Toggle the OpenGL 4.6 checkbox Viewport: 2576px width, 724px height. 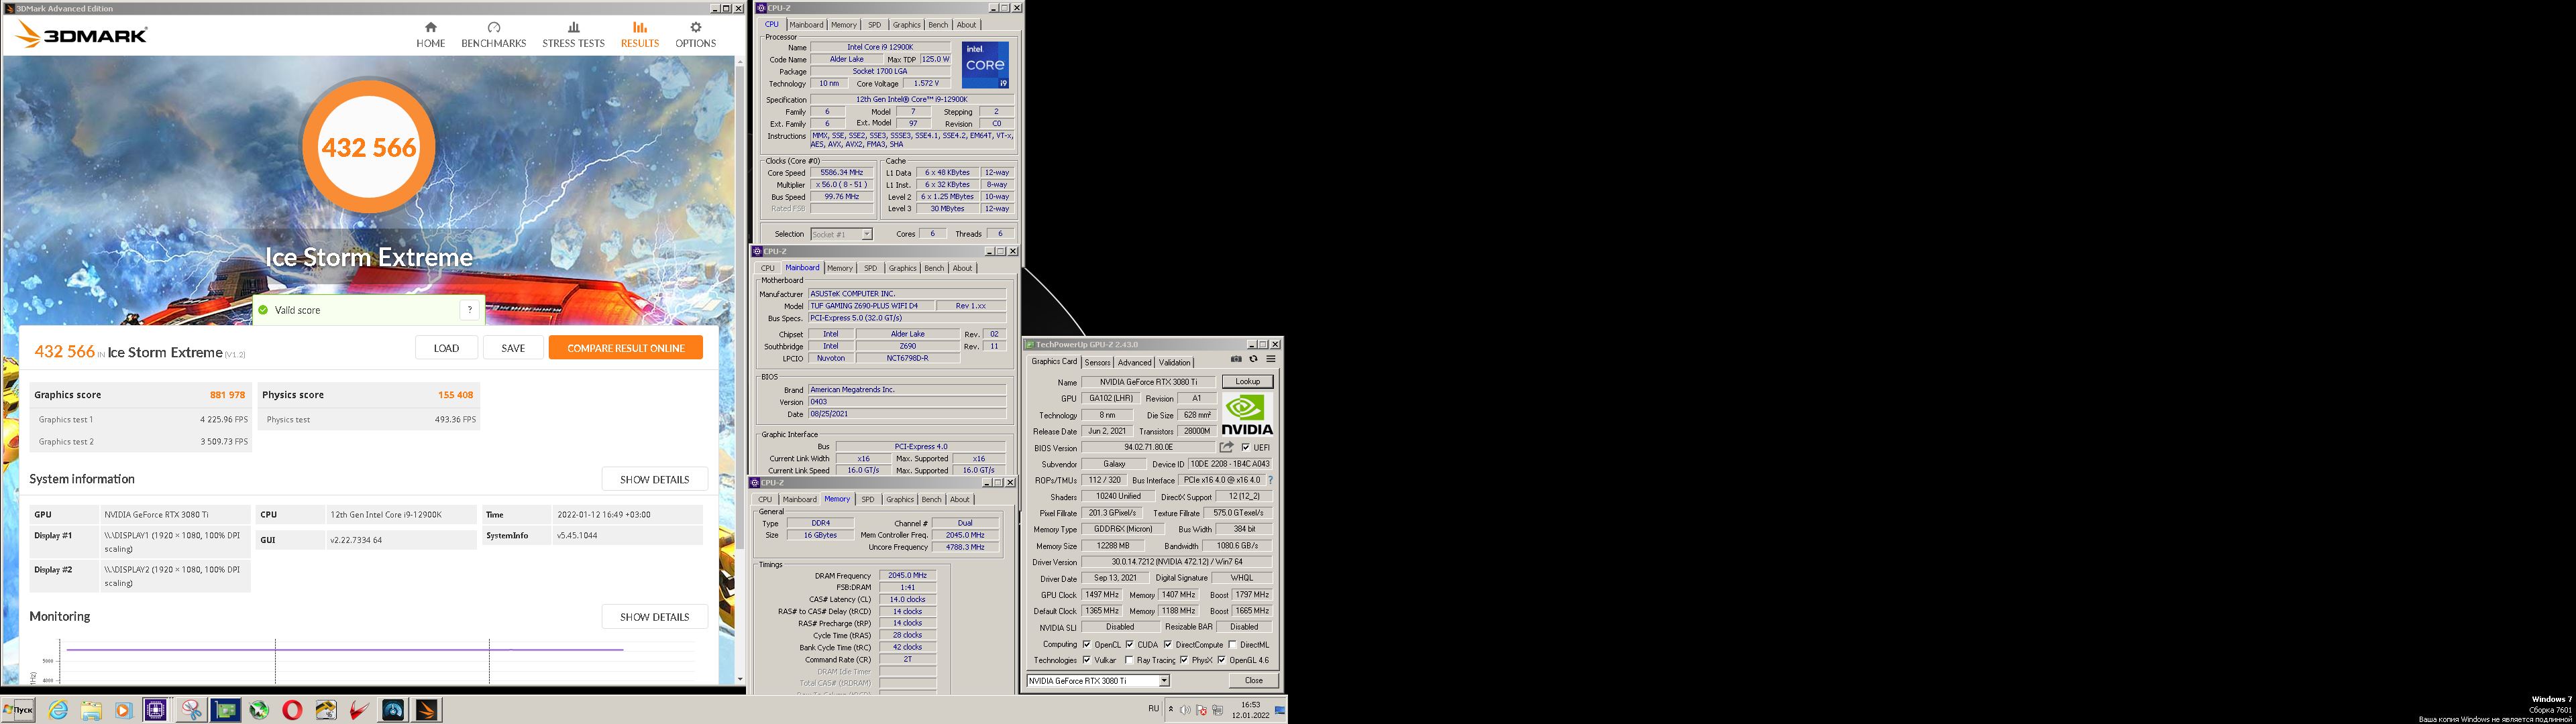[x=1221, y=660]
